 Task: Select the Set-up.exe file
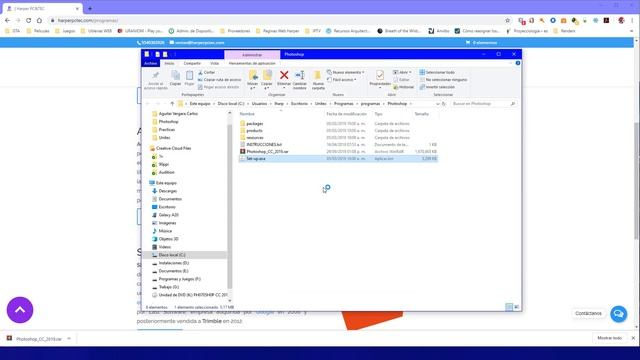[338, 158]
